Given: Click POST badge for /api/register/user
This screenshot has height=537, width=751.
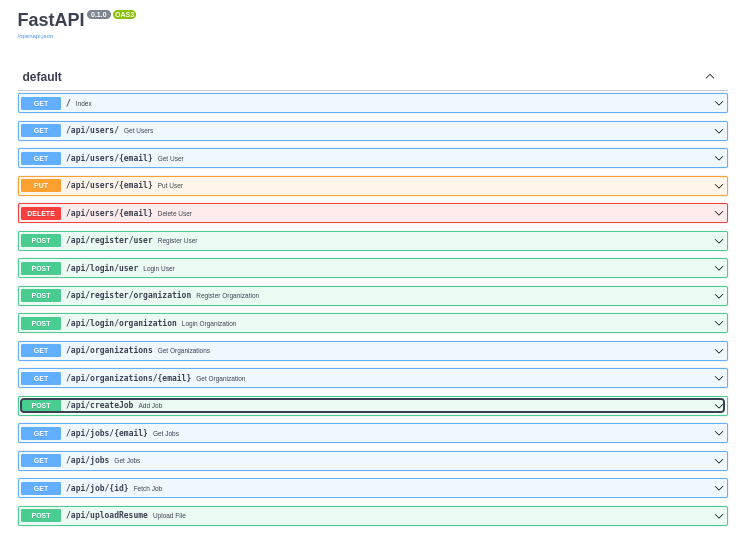Looking at the screenshot, I should click(x=41, y=241).
